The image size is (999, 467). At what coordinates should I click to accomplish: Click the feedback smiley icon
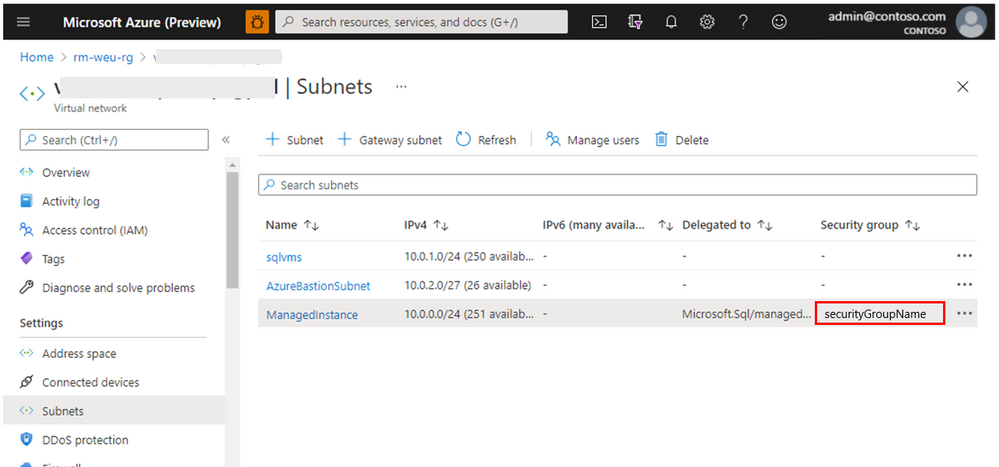(x=779, y=22)
